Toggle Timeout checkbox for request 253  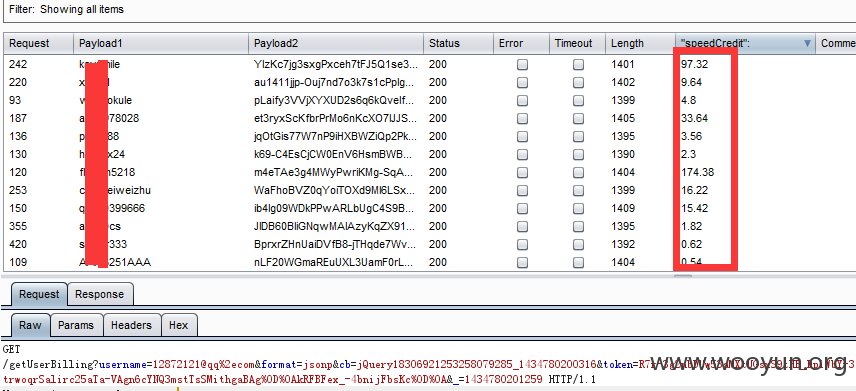578,191
